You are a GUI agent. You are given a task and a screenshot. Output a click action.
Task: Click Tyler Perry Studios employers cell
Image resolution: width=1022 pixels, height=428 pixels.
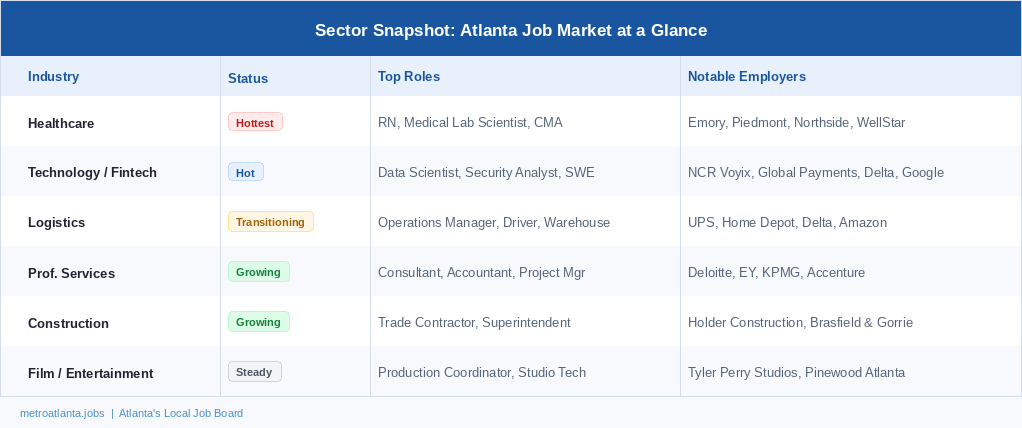(796, 373)
